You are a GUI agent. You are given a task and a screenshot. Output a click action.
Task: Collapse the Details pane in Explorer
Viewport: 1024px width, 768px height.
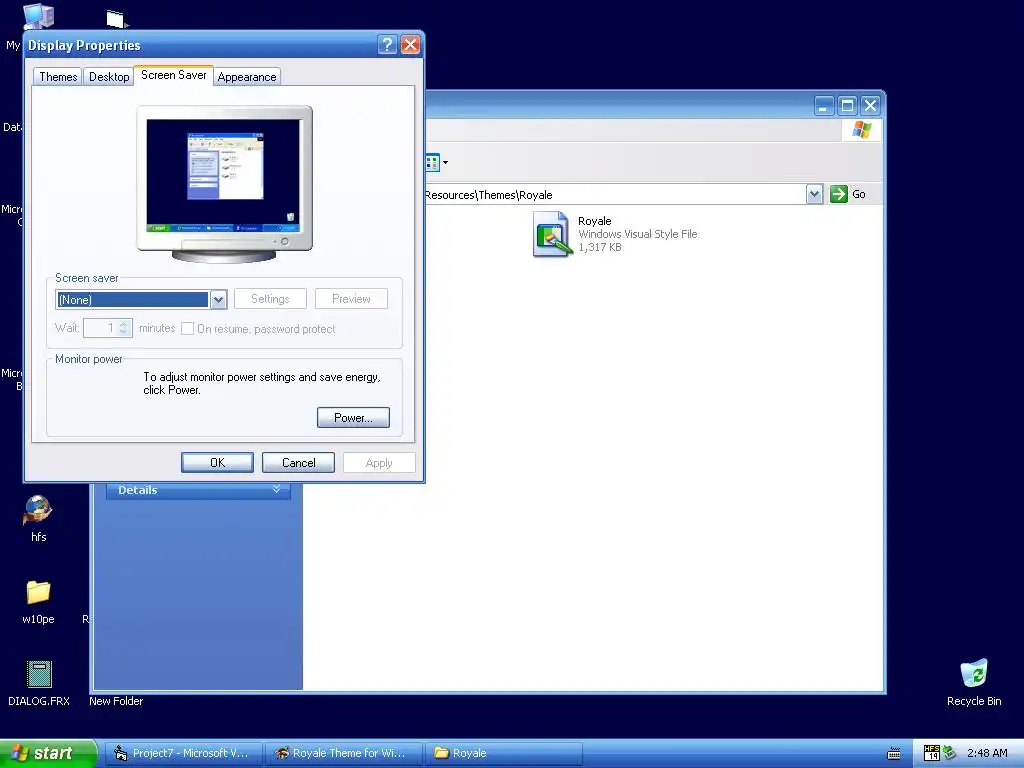click(x=276, y=489)
